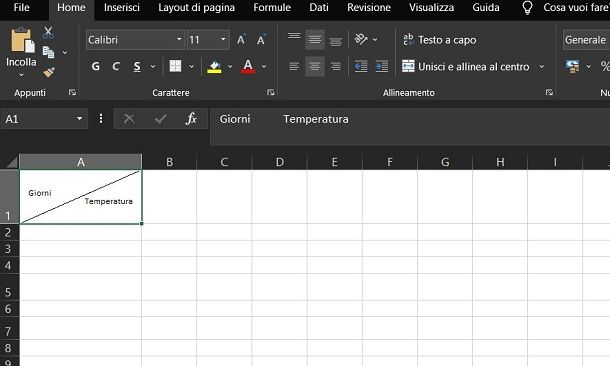Expand font color palette arrow
Viewport: 610px width, 366px height.
click(x=264, y=67)
